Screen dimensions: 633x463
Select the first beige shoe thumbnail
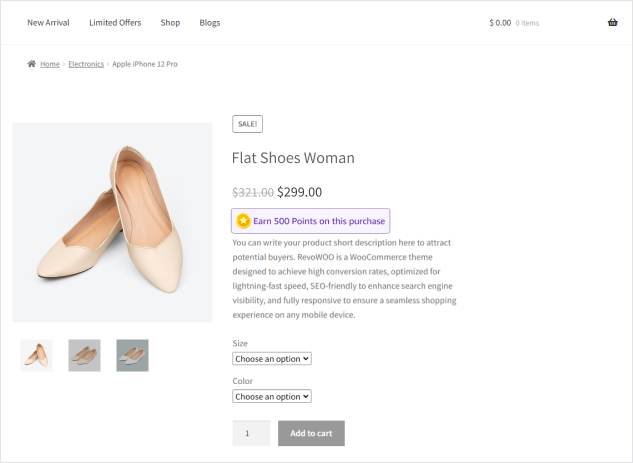point(37,355)
